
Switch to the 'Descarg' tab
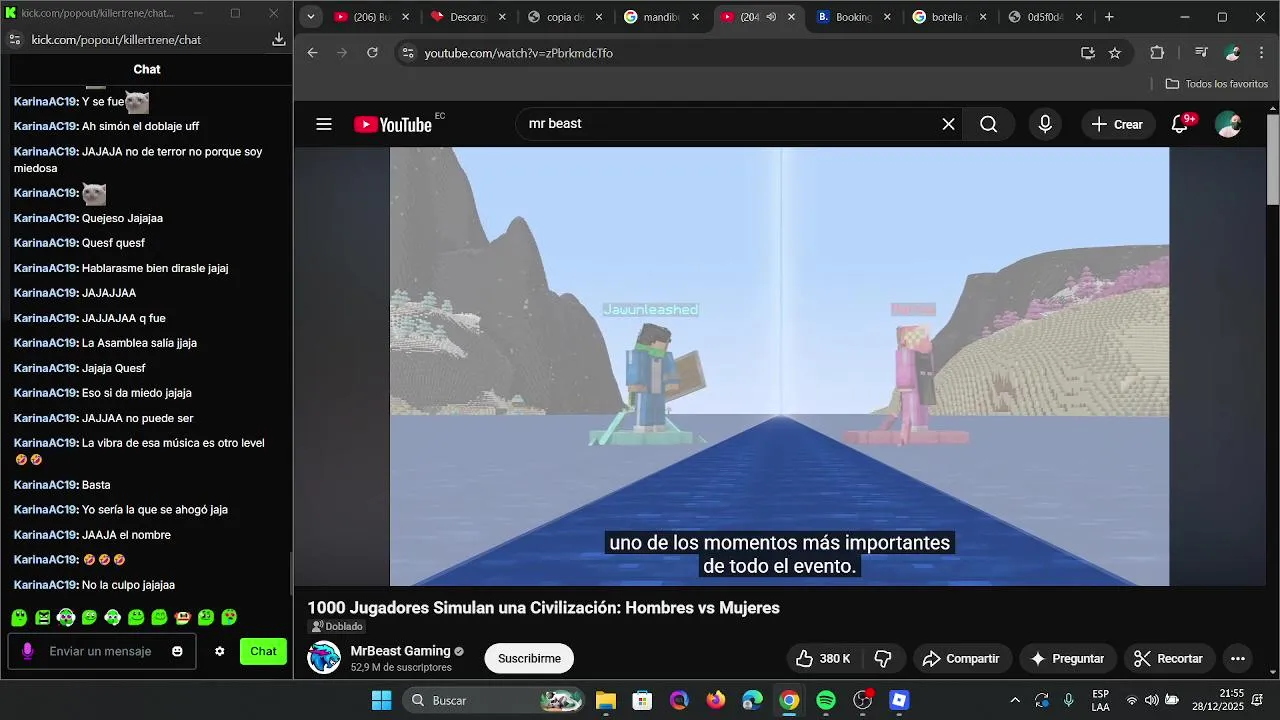coord(468,17)
